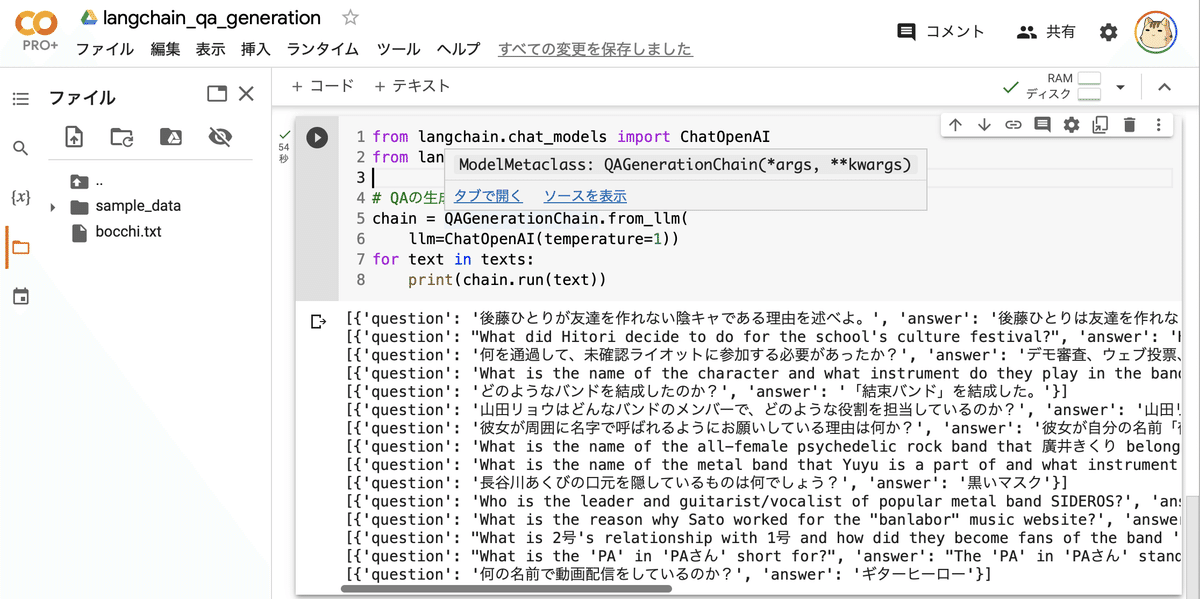
Task: Refresh the file browser
Action: [122, 137]
